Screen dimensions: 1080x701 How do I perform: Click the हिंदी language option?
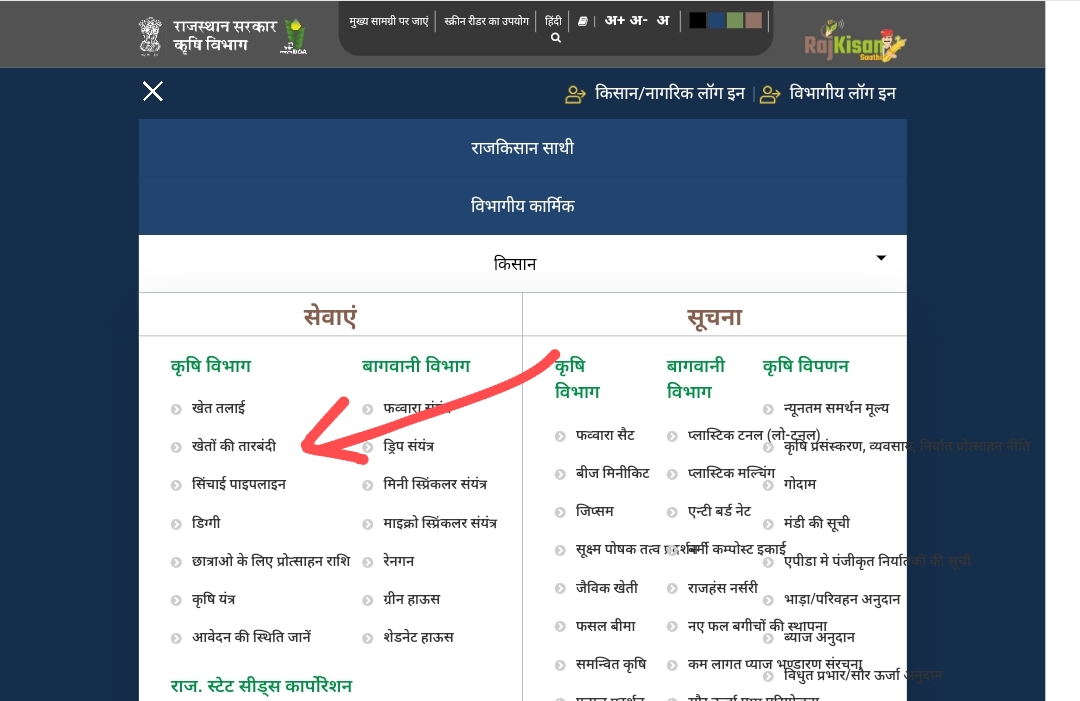(553, 21)
